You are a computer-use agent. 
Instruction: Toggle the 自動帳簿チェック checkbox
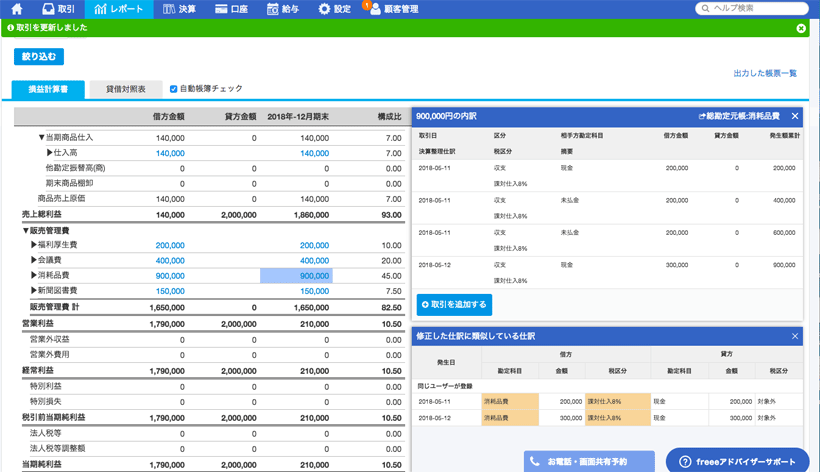click(174, 89)
